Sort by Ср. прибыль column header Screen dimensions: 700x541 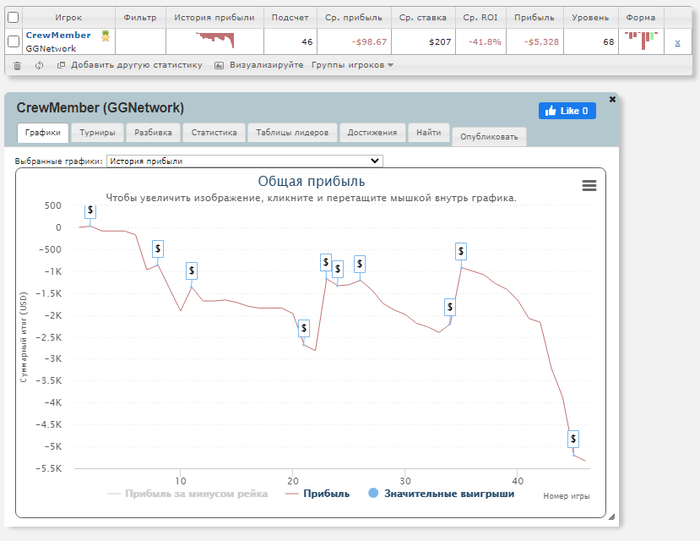point(354,17)
